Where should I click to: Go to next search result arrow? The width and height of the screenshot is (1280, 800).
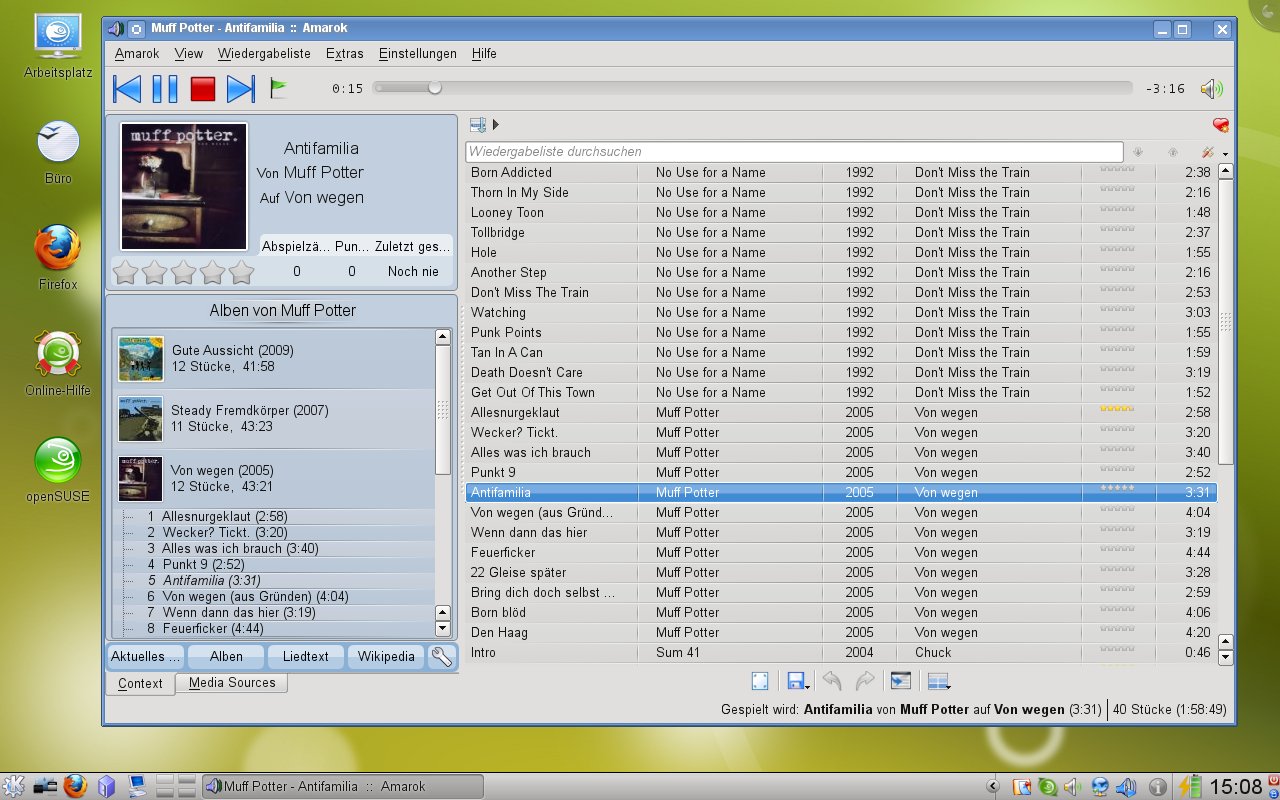click(1137, 152)
